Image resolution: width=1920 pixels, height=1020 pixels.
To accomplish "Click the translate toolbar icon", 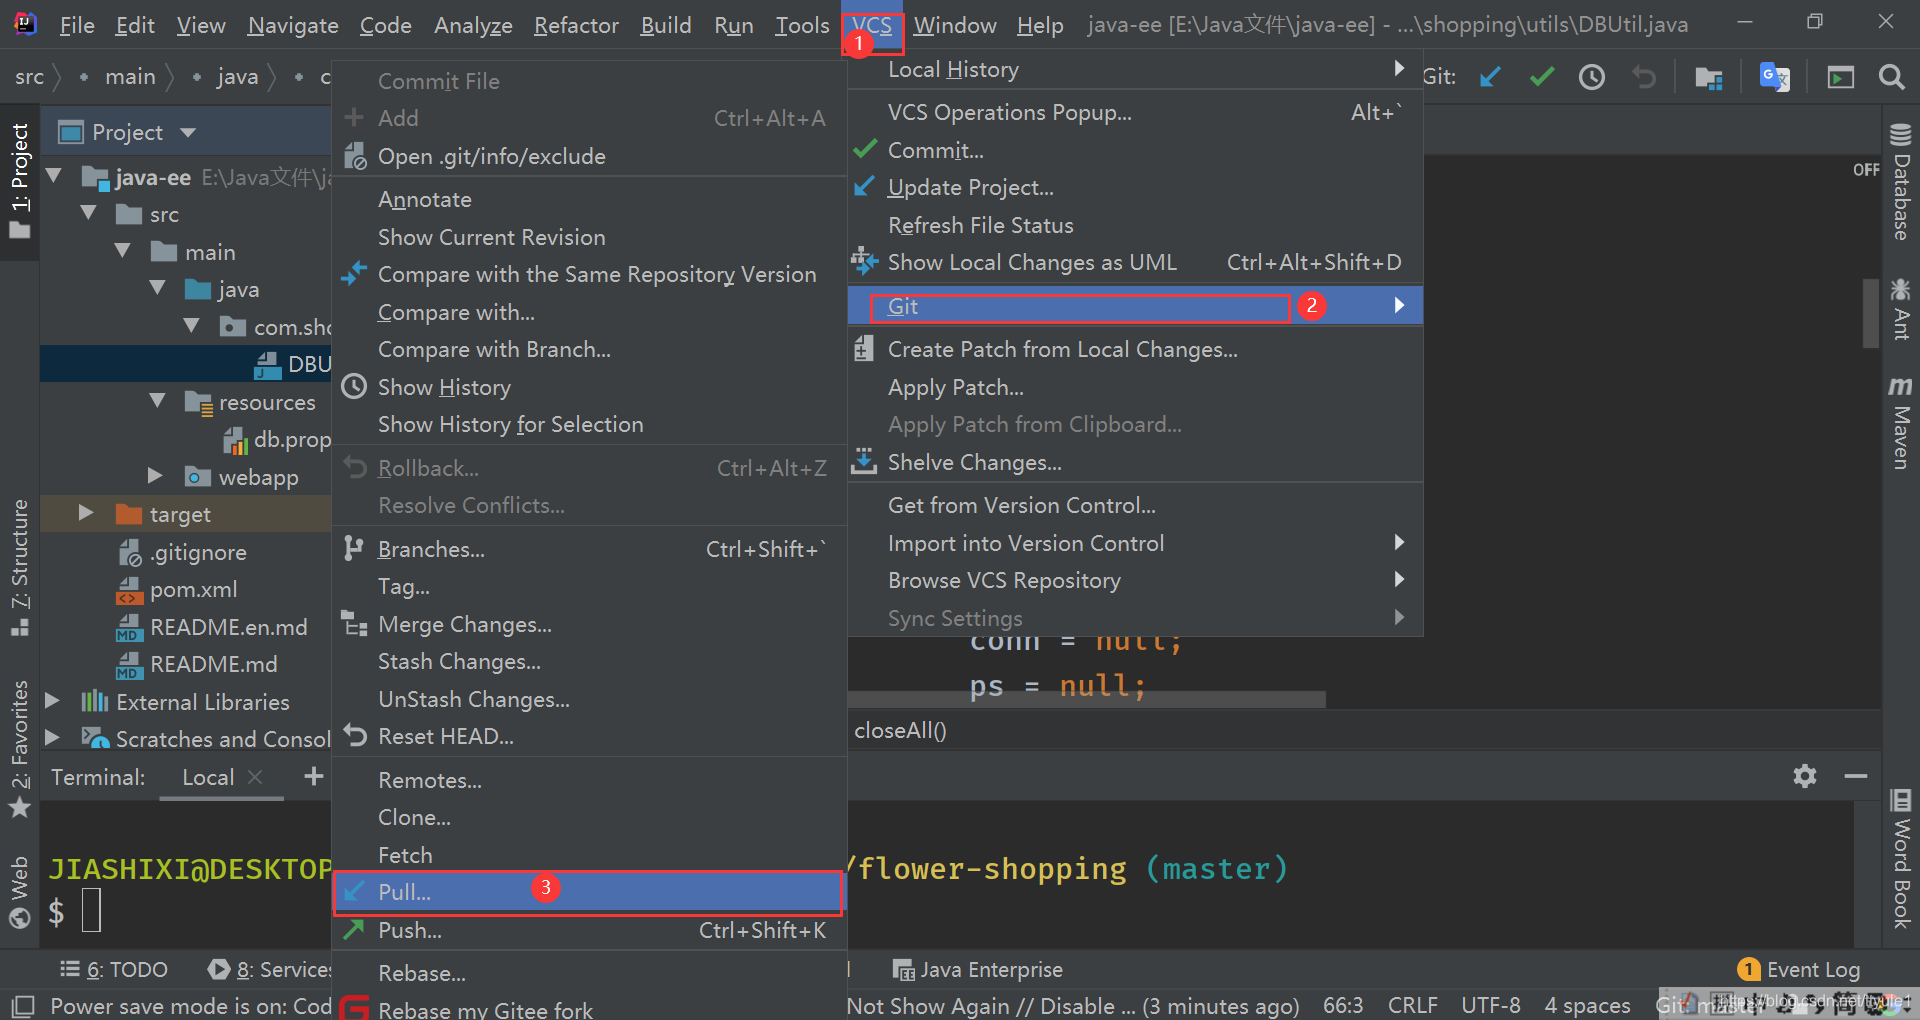I will [x=1775, y=77].
